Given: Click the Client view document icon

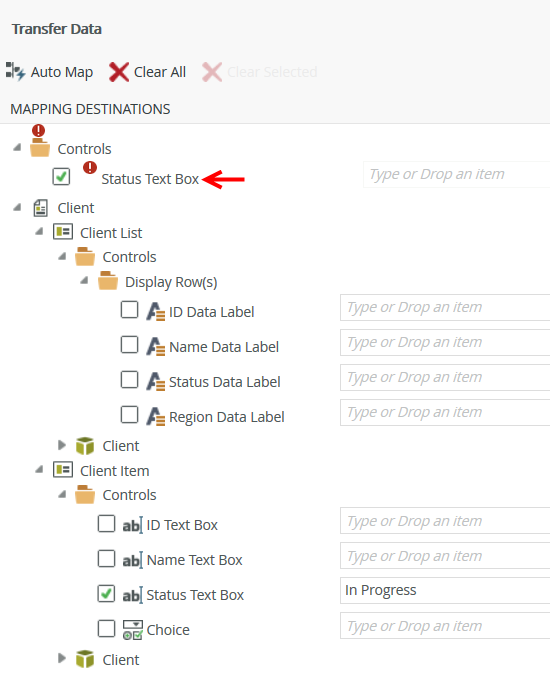Looking at the screenshot, I should (x=41, y=208).
